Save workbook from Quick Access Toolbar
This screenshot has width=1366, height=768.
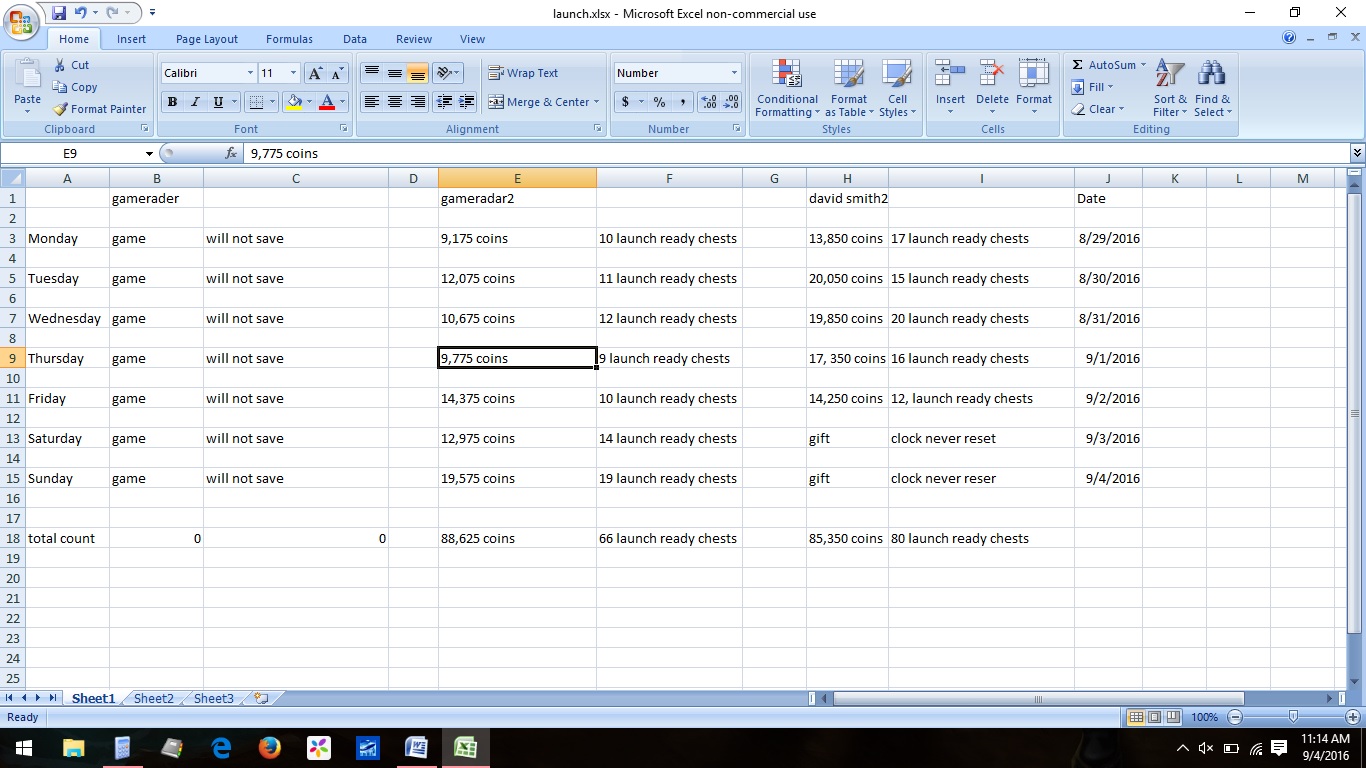coord(59,13)
